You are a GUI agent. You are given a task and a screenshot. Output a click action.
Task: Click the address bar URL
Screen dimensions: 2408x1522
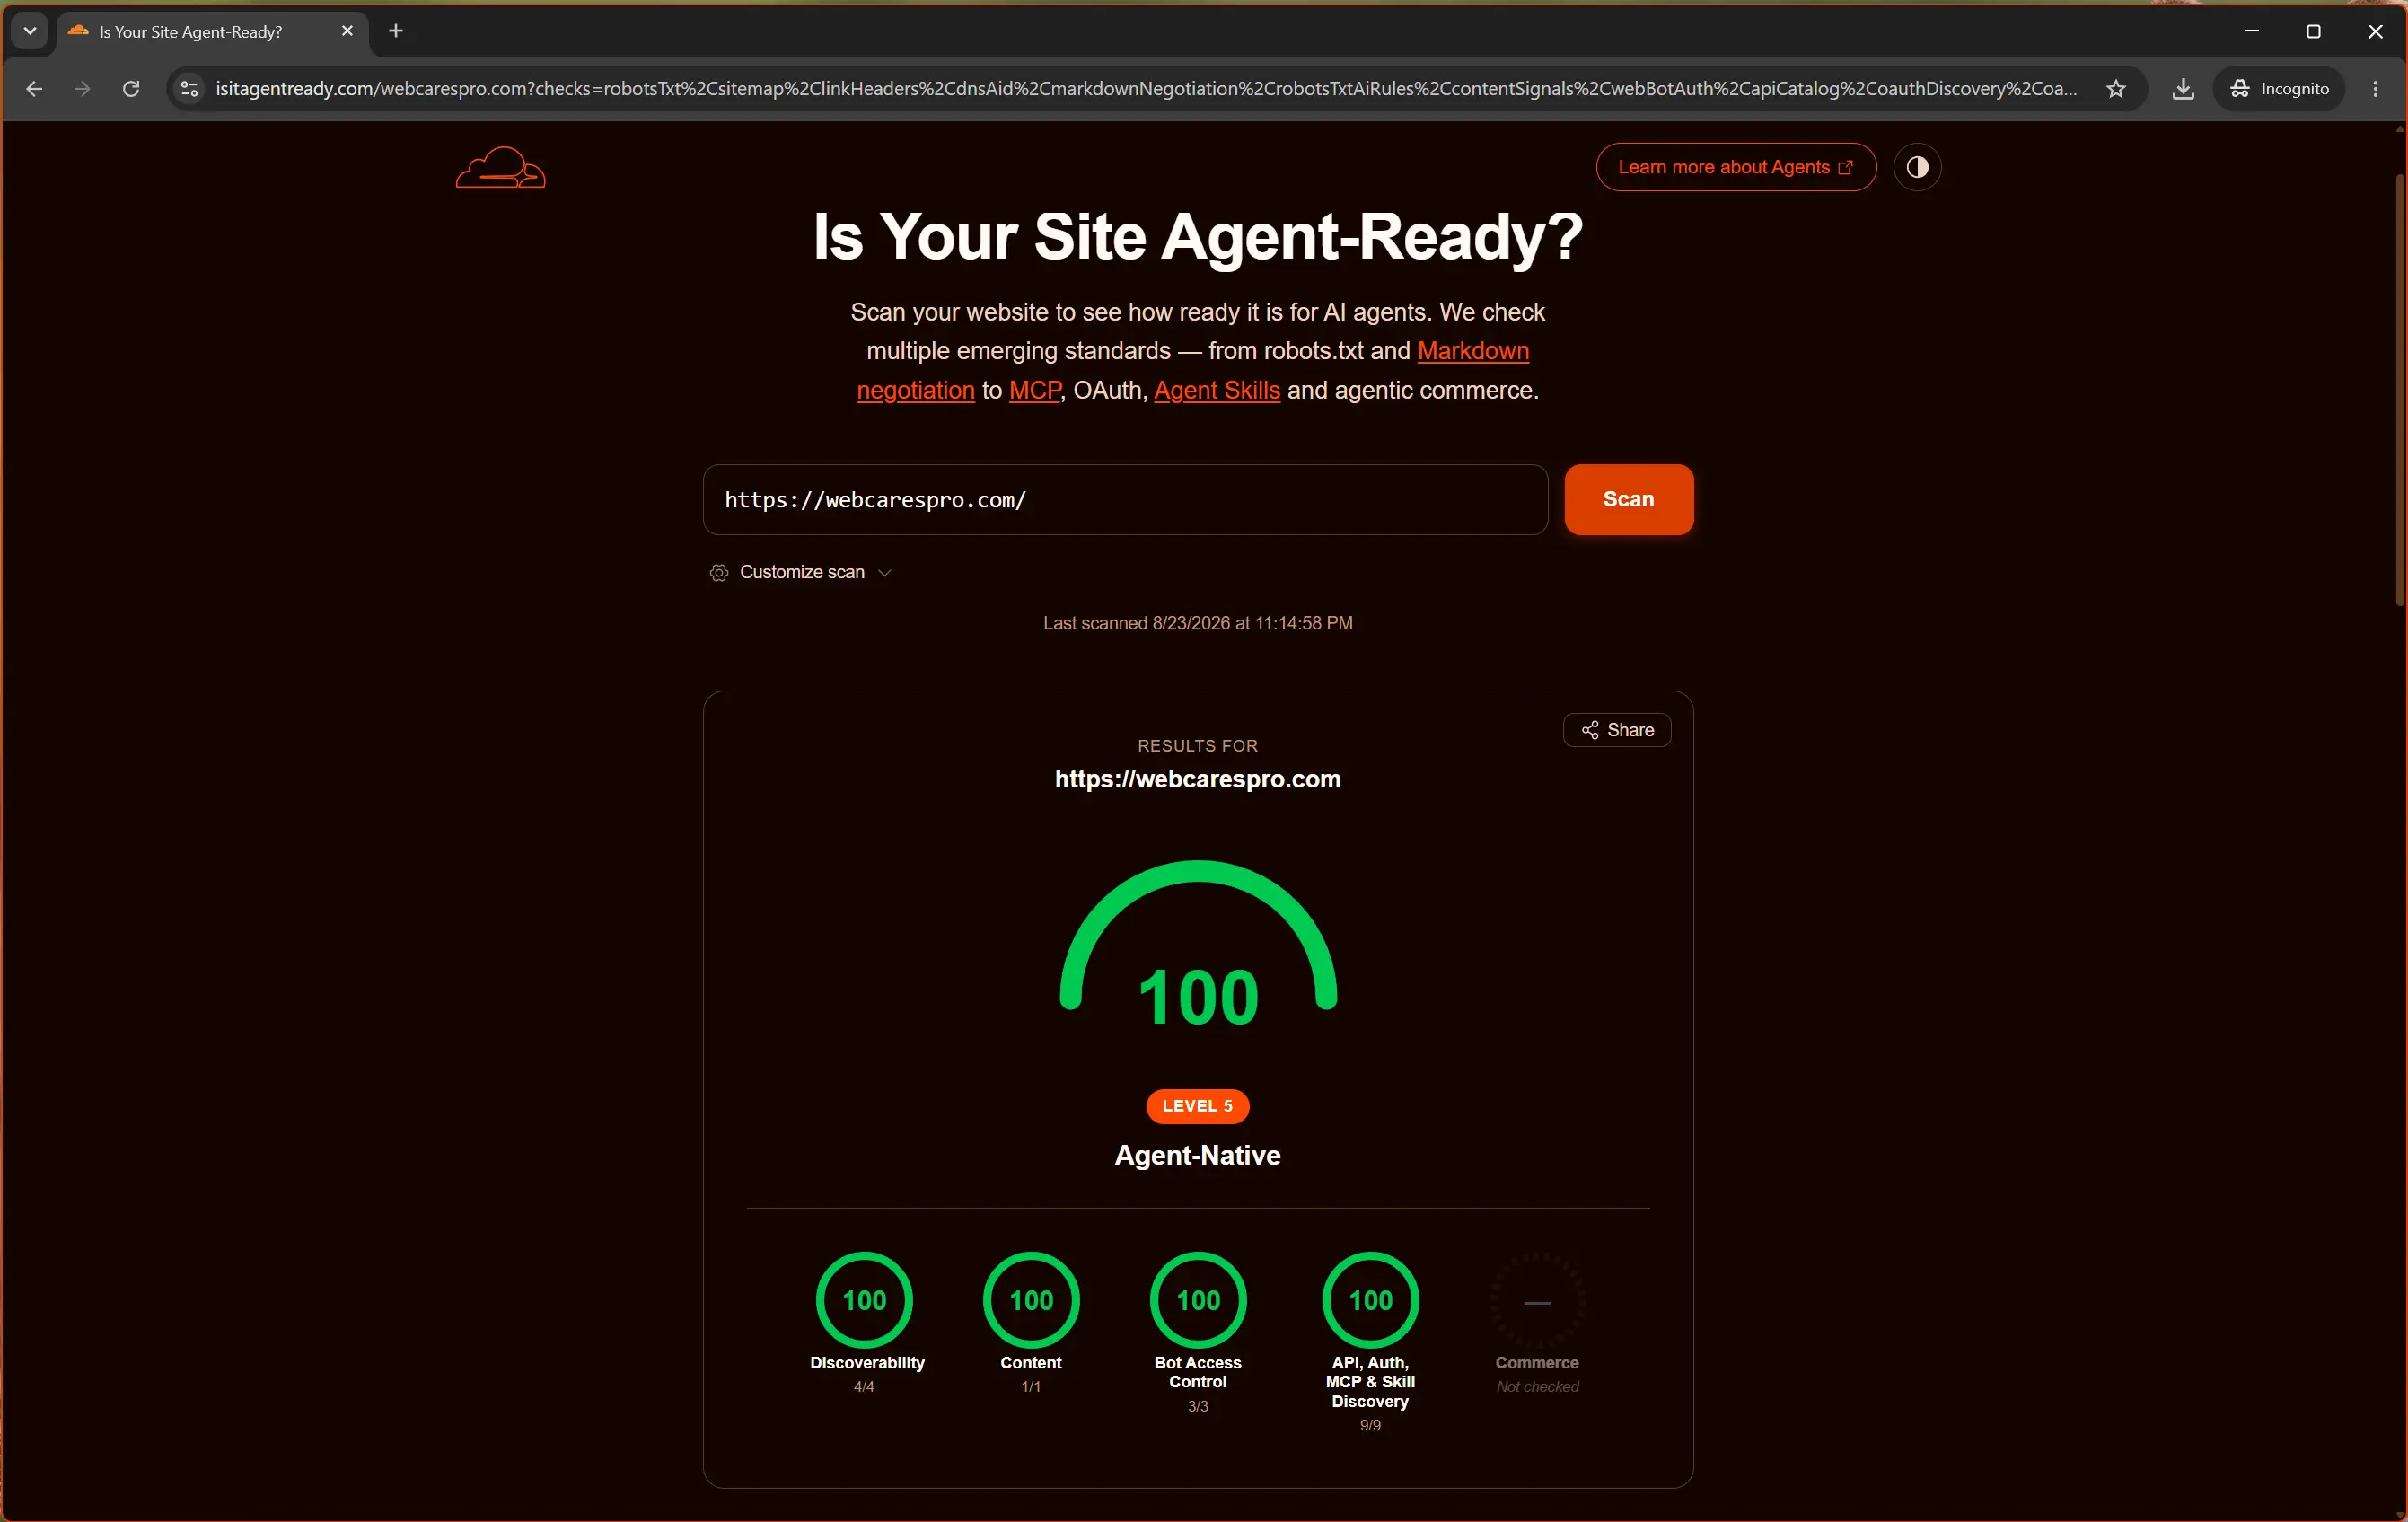point(1145,89)
